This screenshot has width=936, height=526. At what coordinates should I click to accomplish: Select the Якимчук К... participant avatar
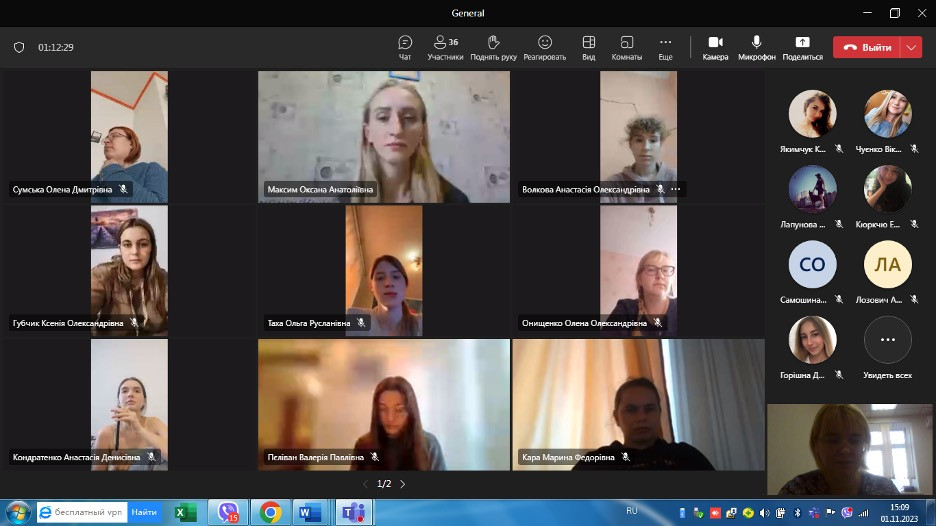coord(812,114)
